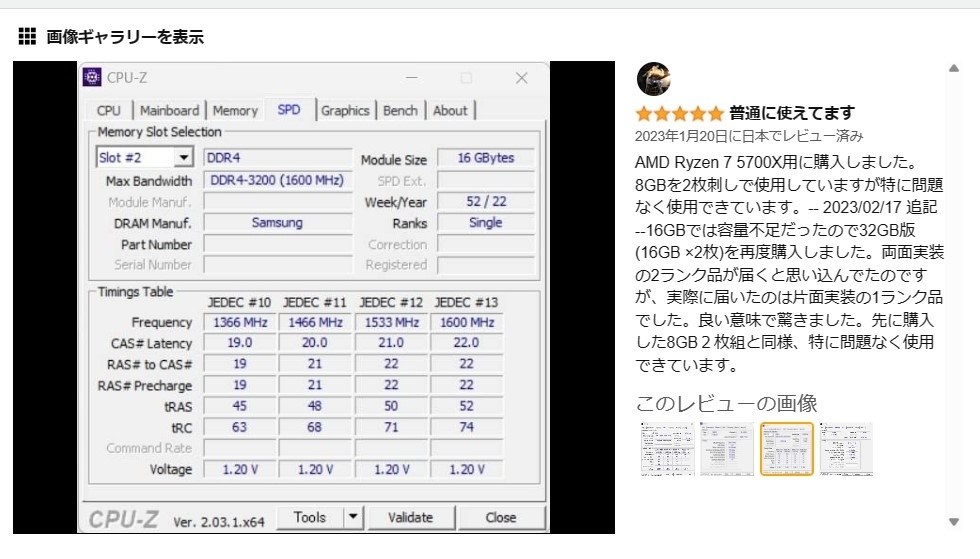Click the 20.0 CAS latency cell
Image resolution: width=980 pixels, height=559 pixels.
pyautogui.click(x=315, y=343)
